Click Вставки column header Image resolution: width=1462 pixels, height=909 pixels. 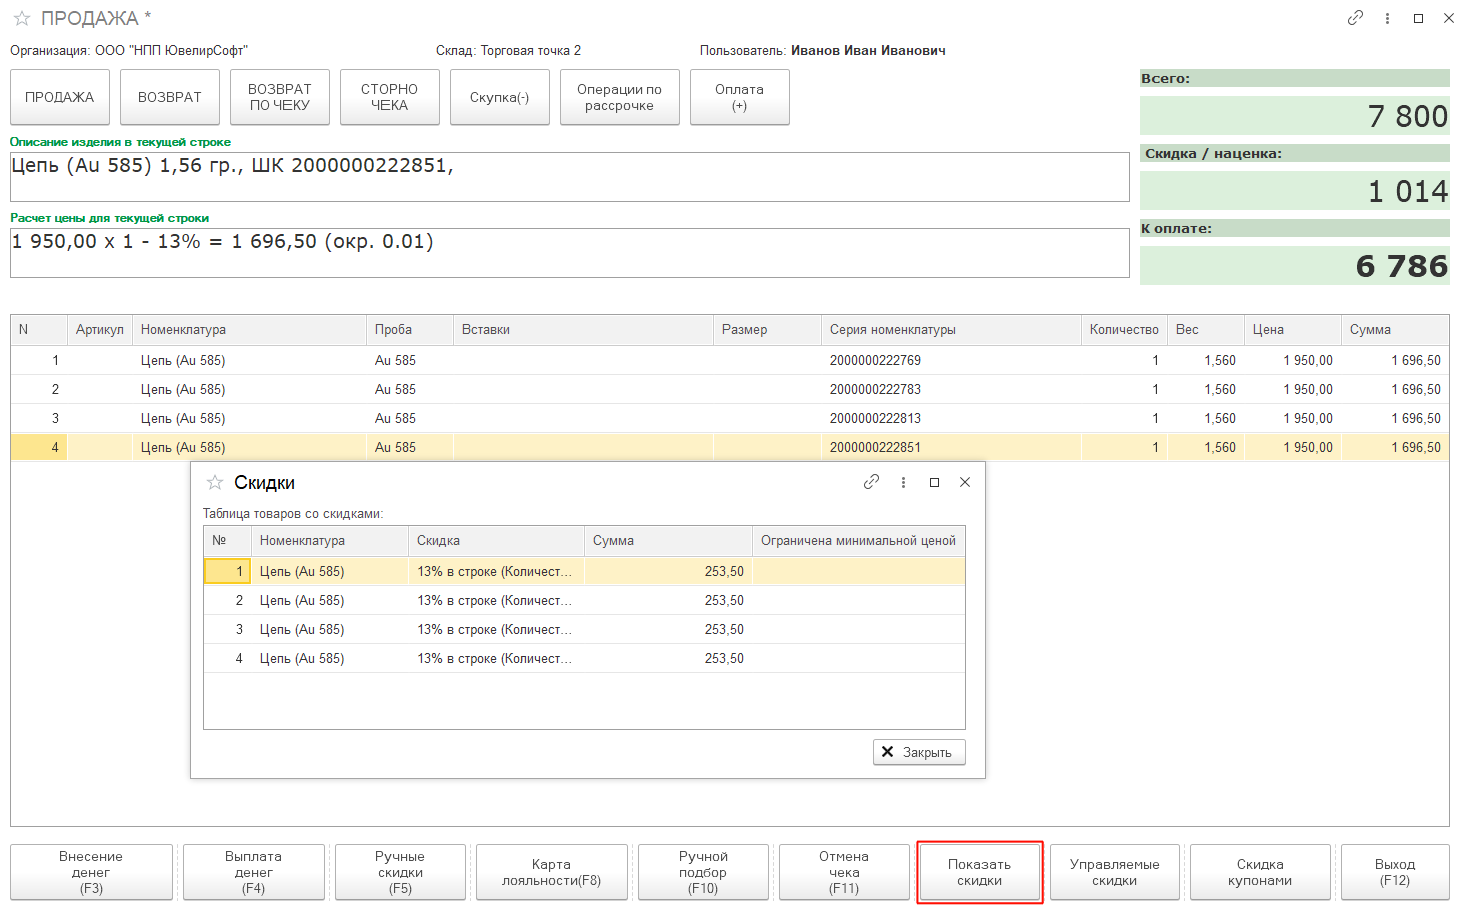coord(584,330)
